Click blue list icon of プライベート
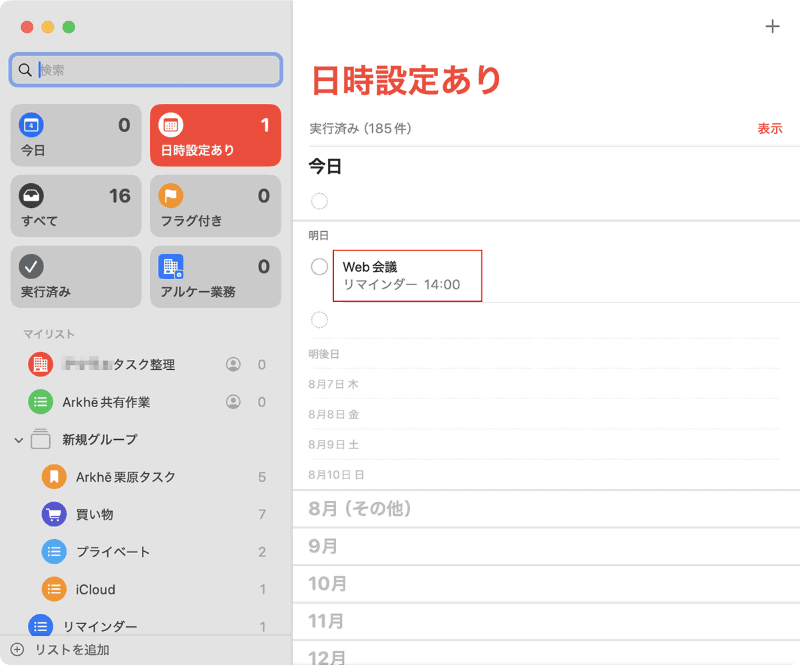 click(x=54, y=552)
